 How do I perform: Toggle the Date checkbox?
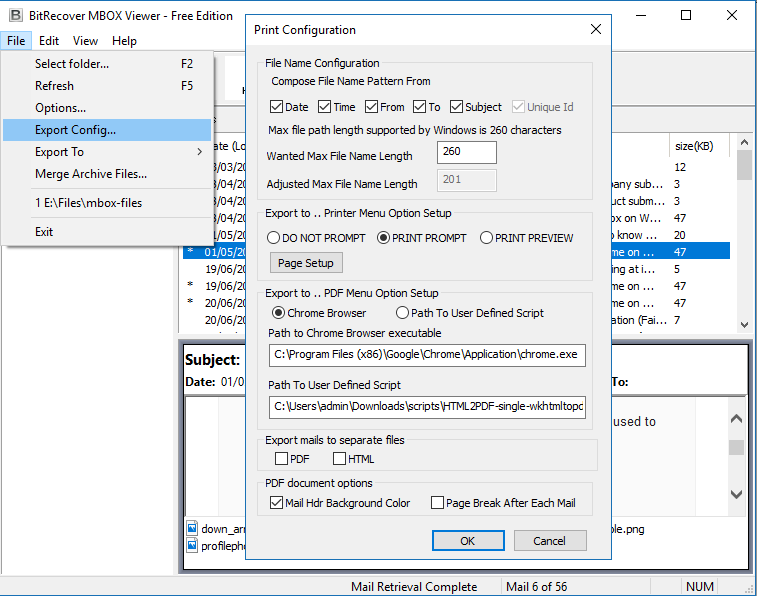point(276,107)
